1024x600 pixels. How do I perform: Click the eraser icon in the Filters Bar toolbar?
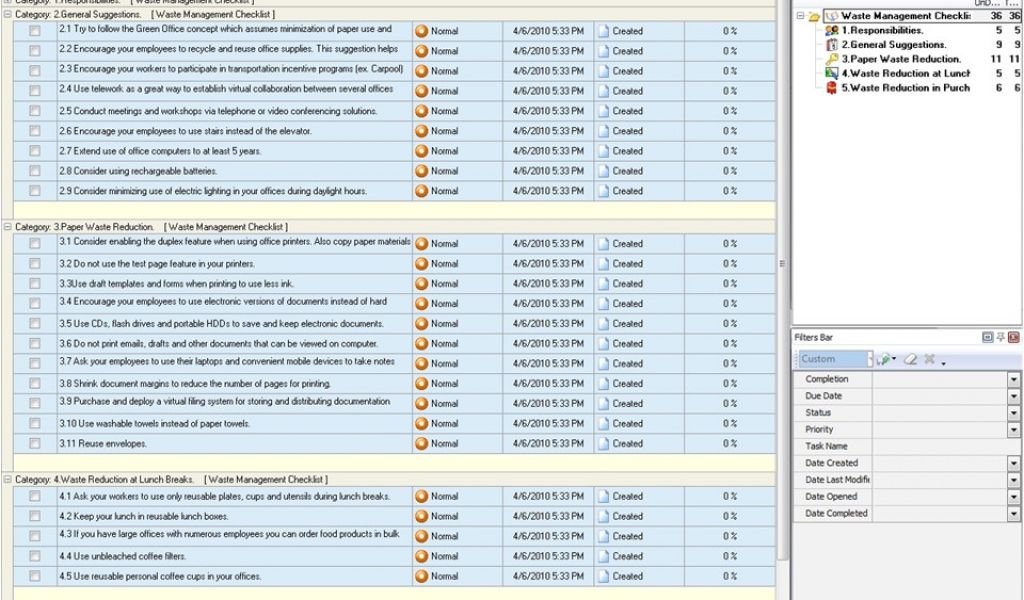(x=911, y=359)
